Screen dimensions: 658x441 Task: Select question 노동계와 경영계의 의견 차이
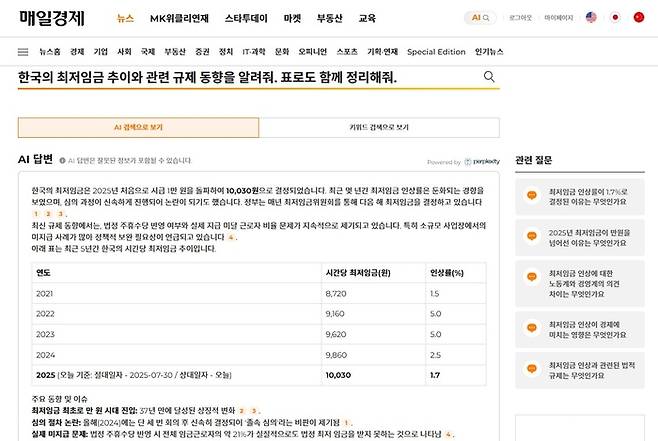[580, 284]
